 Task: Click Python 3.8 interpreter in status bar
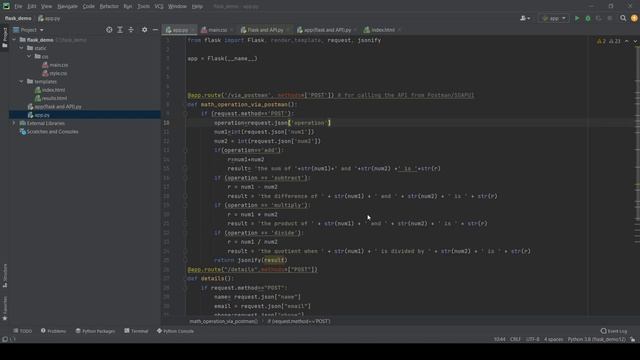click(596, 340)
